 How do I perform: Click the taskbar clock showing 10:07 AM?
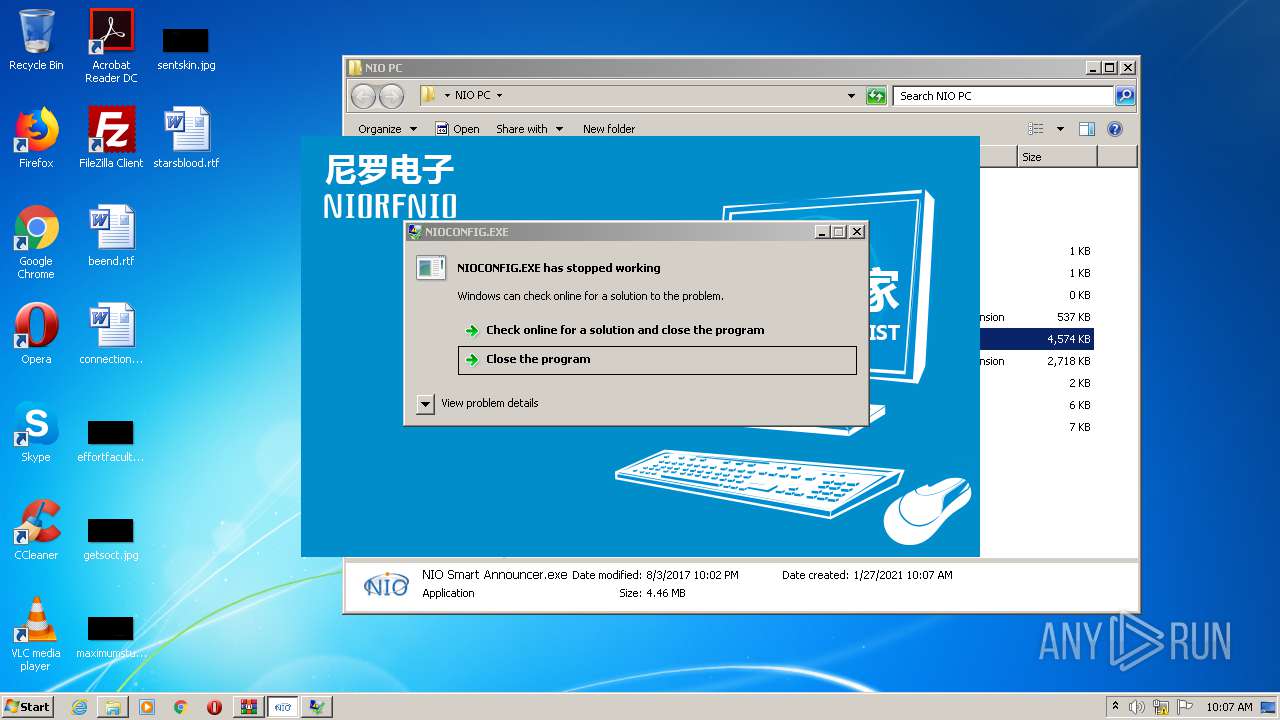point(1229,707)
